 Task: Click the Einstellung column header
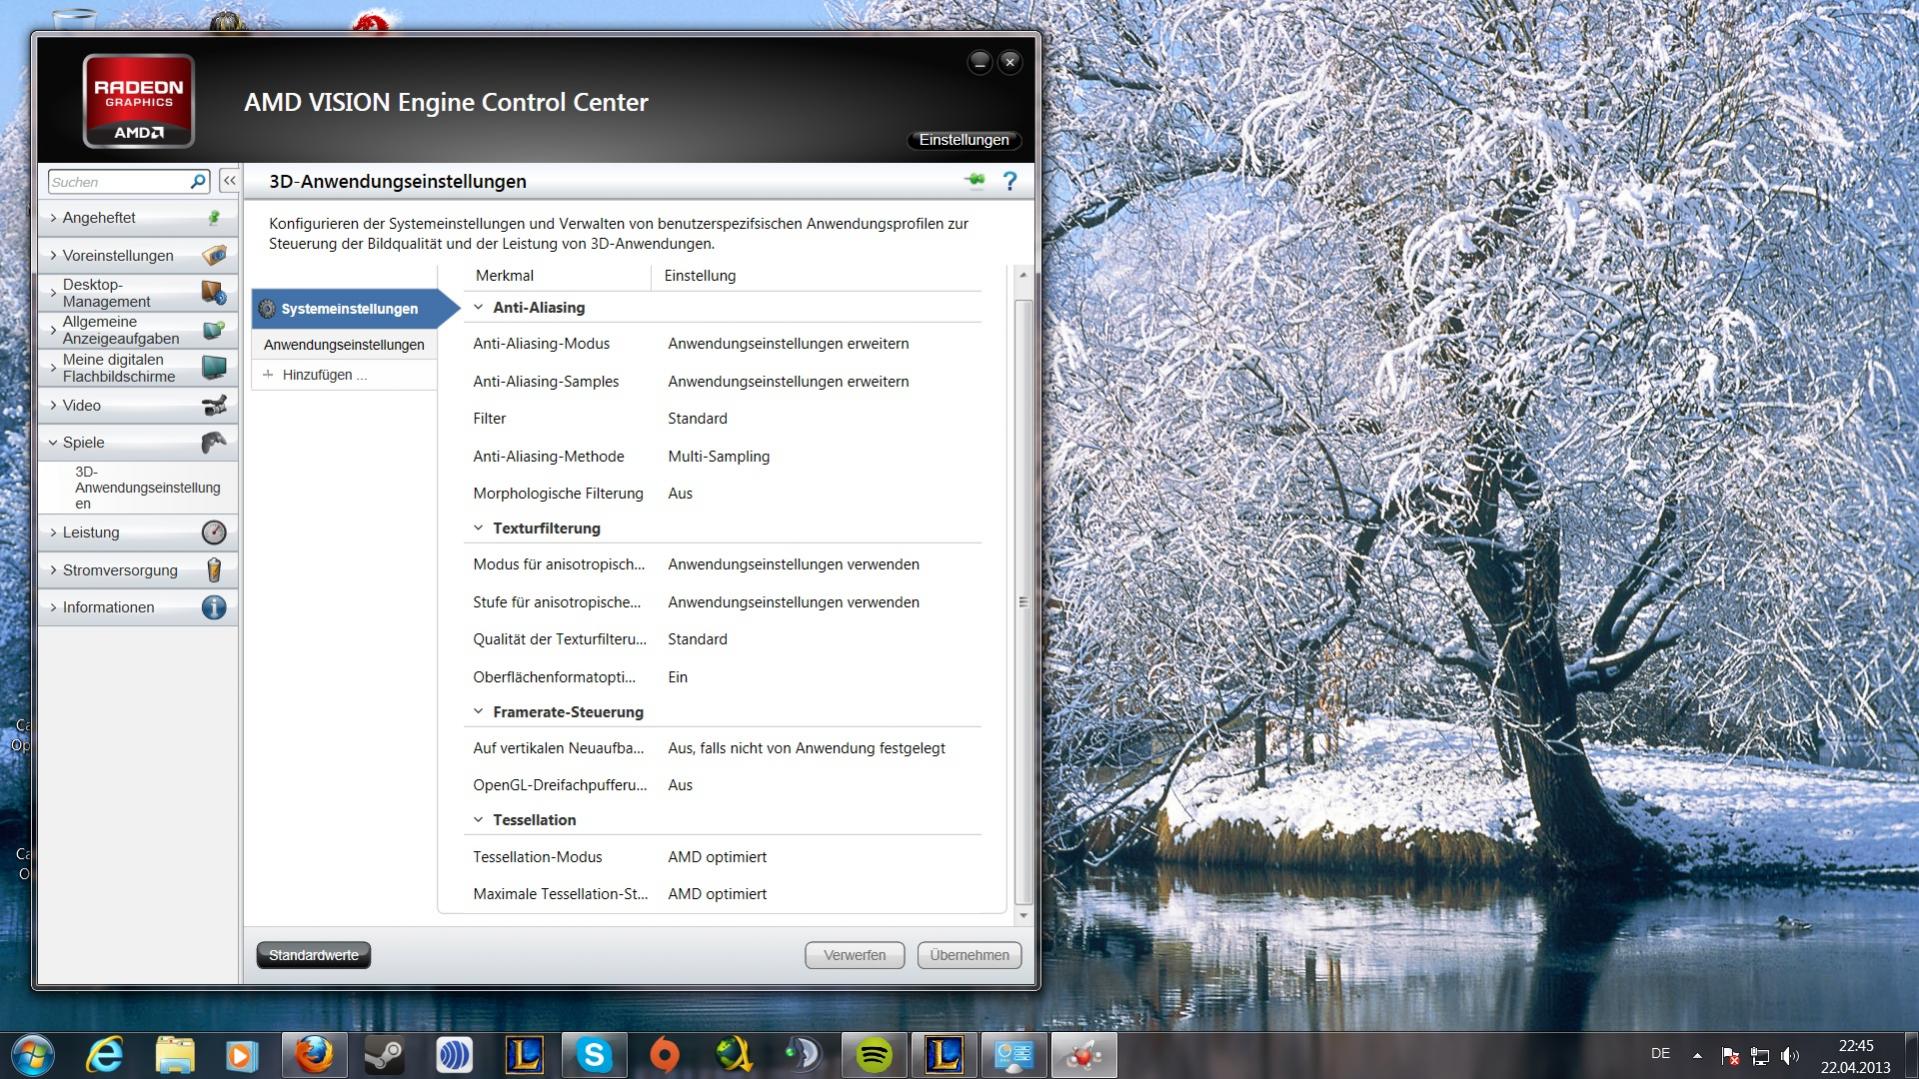click(x=699, y=276)
